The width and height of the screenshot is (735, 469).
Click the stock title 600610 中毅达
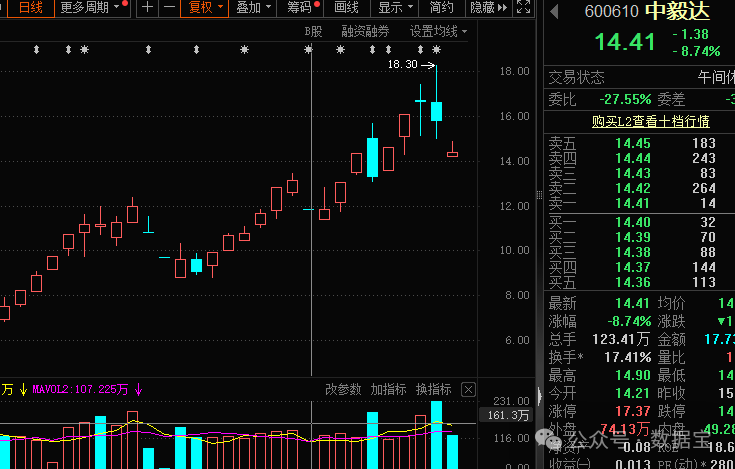click(647, 12)
